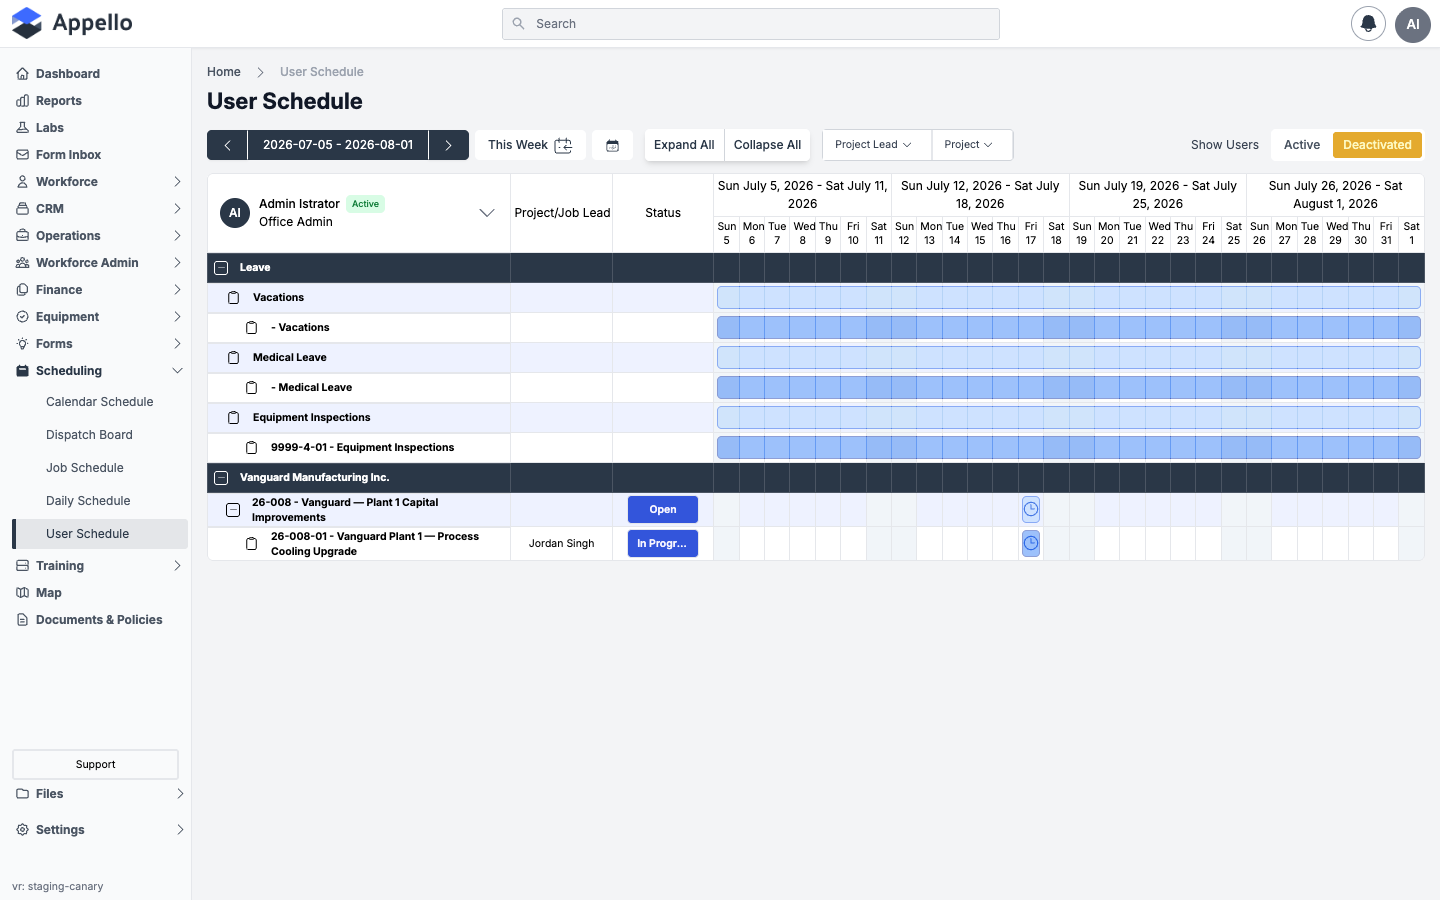Viewport: 1440px width, 918px height.
Task: Collapse the Scheduling sidebar section
Action: [x=99, y=371]
